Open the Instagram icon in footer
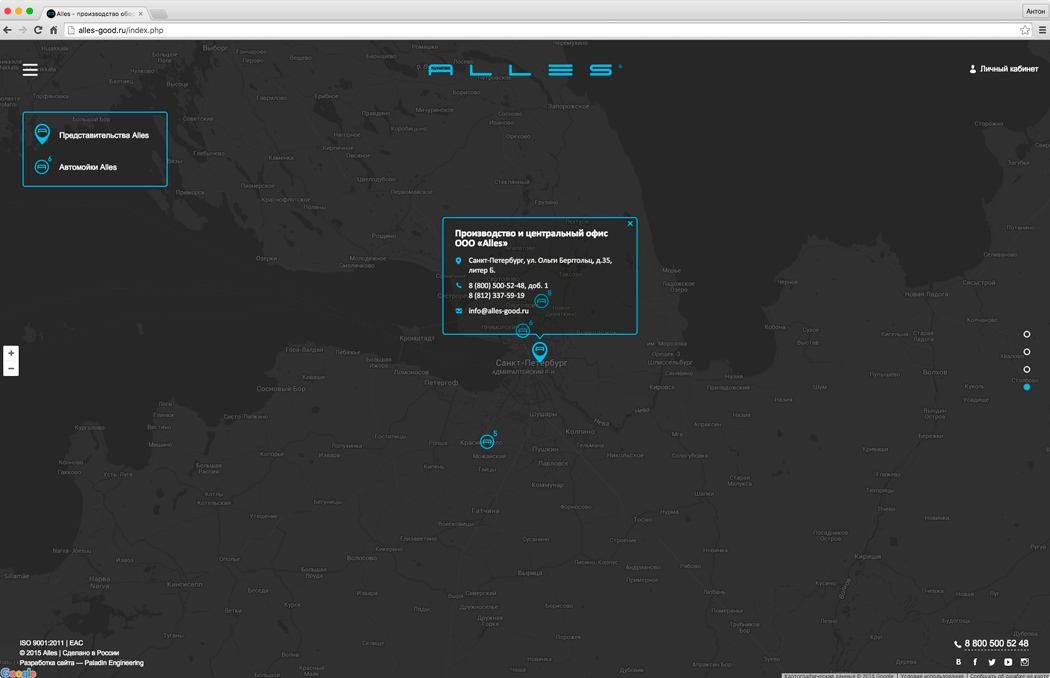1050x678 pixels. click(1024, 662)
